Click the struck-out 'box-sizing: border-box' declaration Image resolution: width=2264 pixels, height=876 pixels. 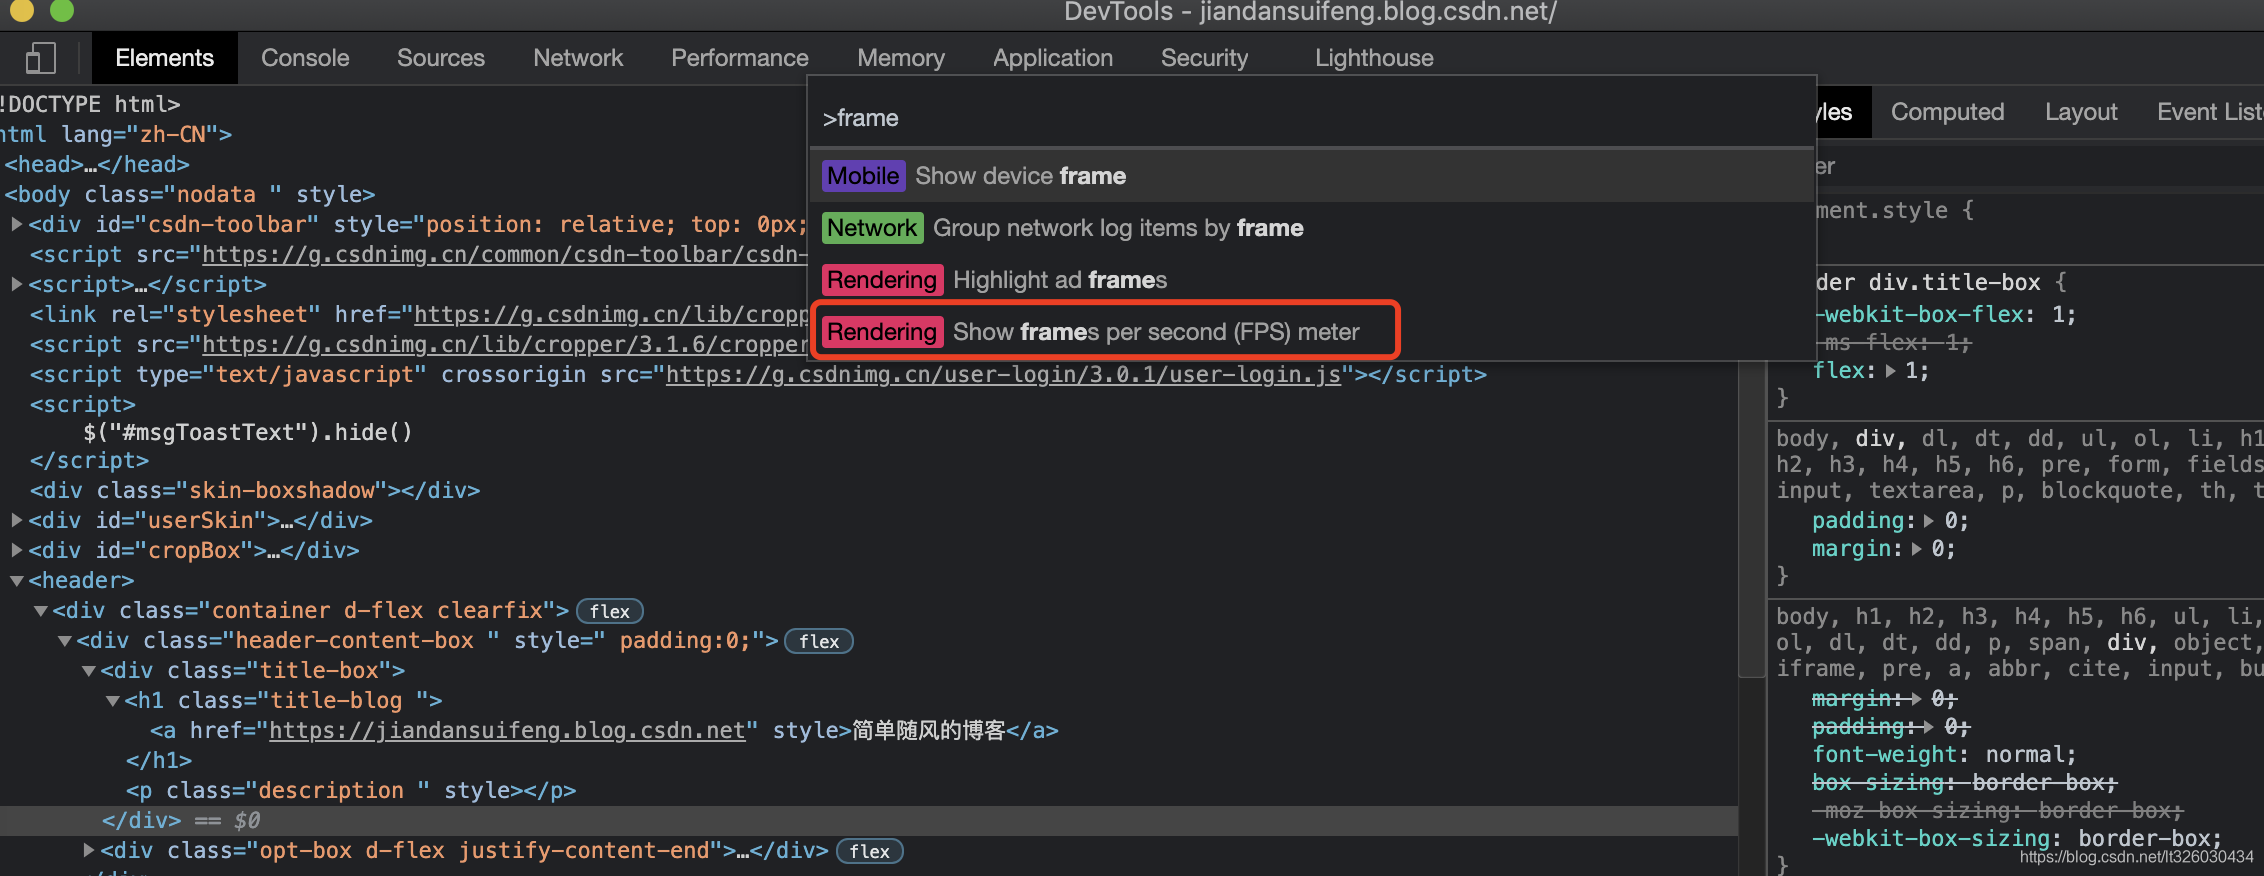tap(1964, 782)
